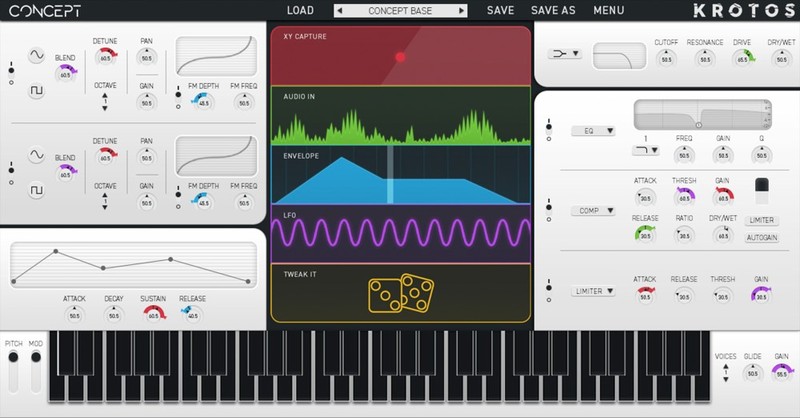This screenshot has width=800, height=418.
Task: Decrease oscillator 2 OCTAVE with down arrow
Action: pos(105,207)
